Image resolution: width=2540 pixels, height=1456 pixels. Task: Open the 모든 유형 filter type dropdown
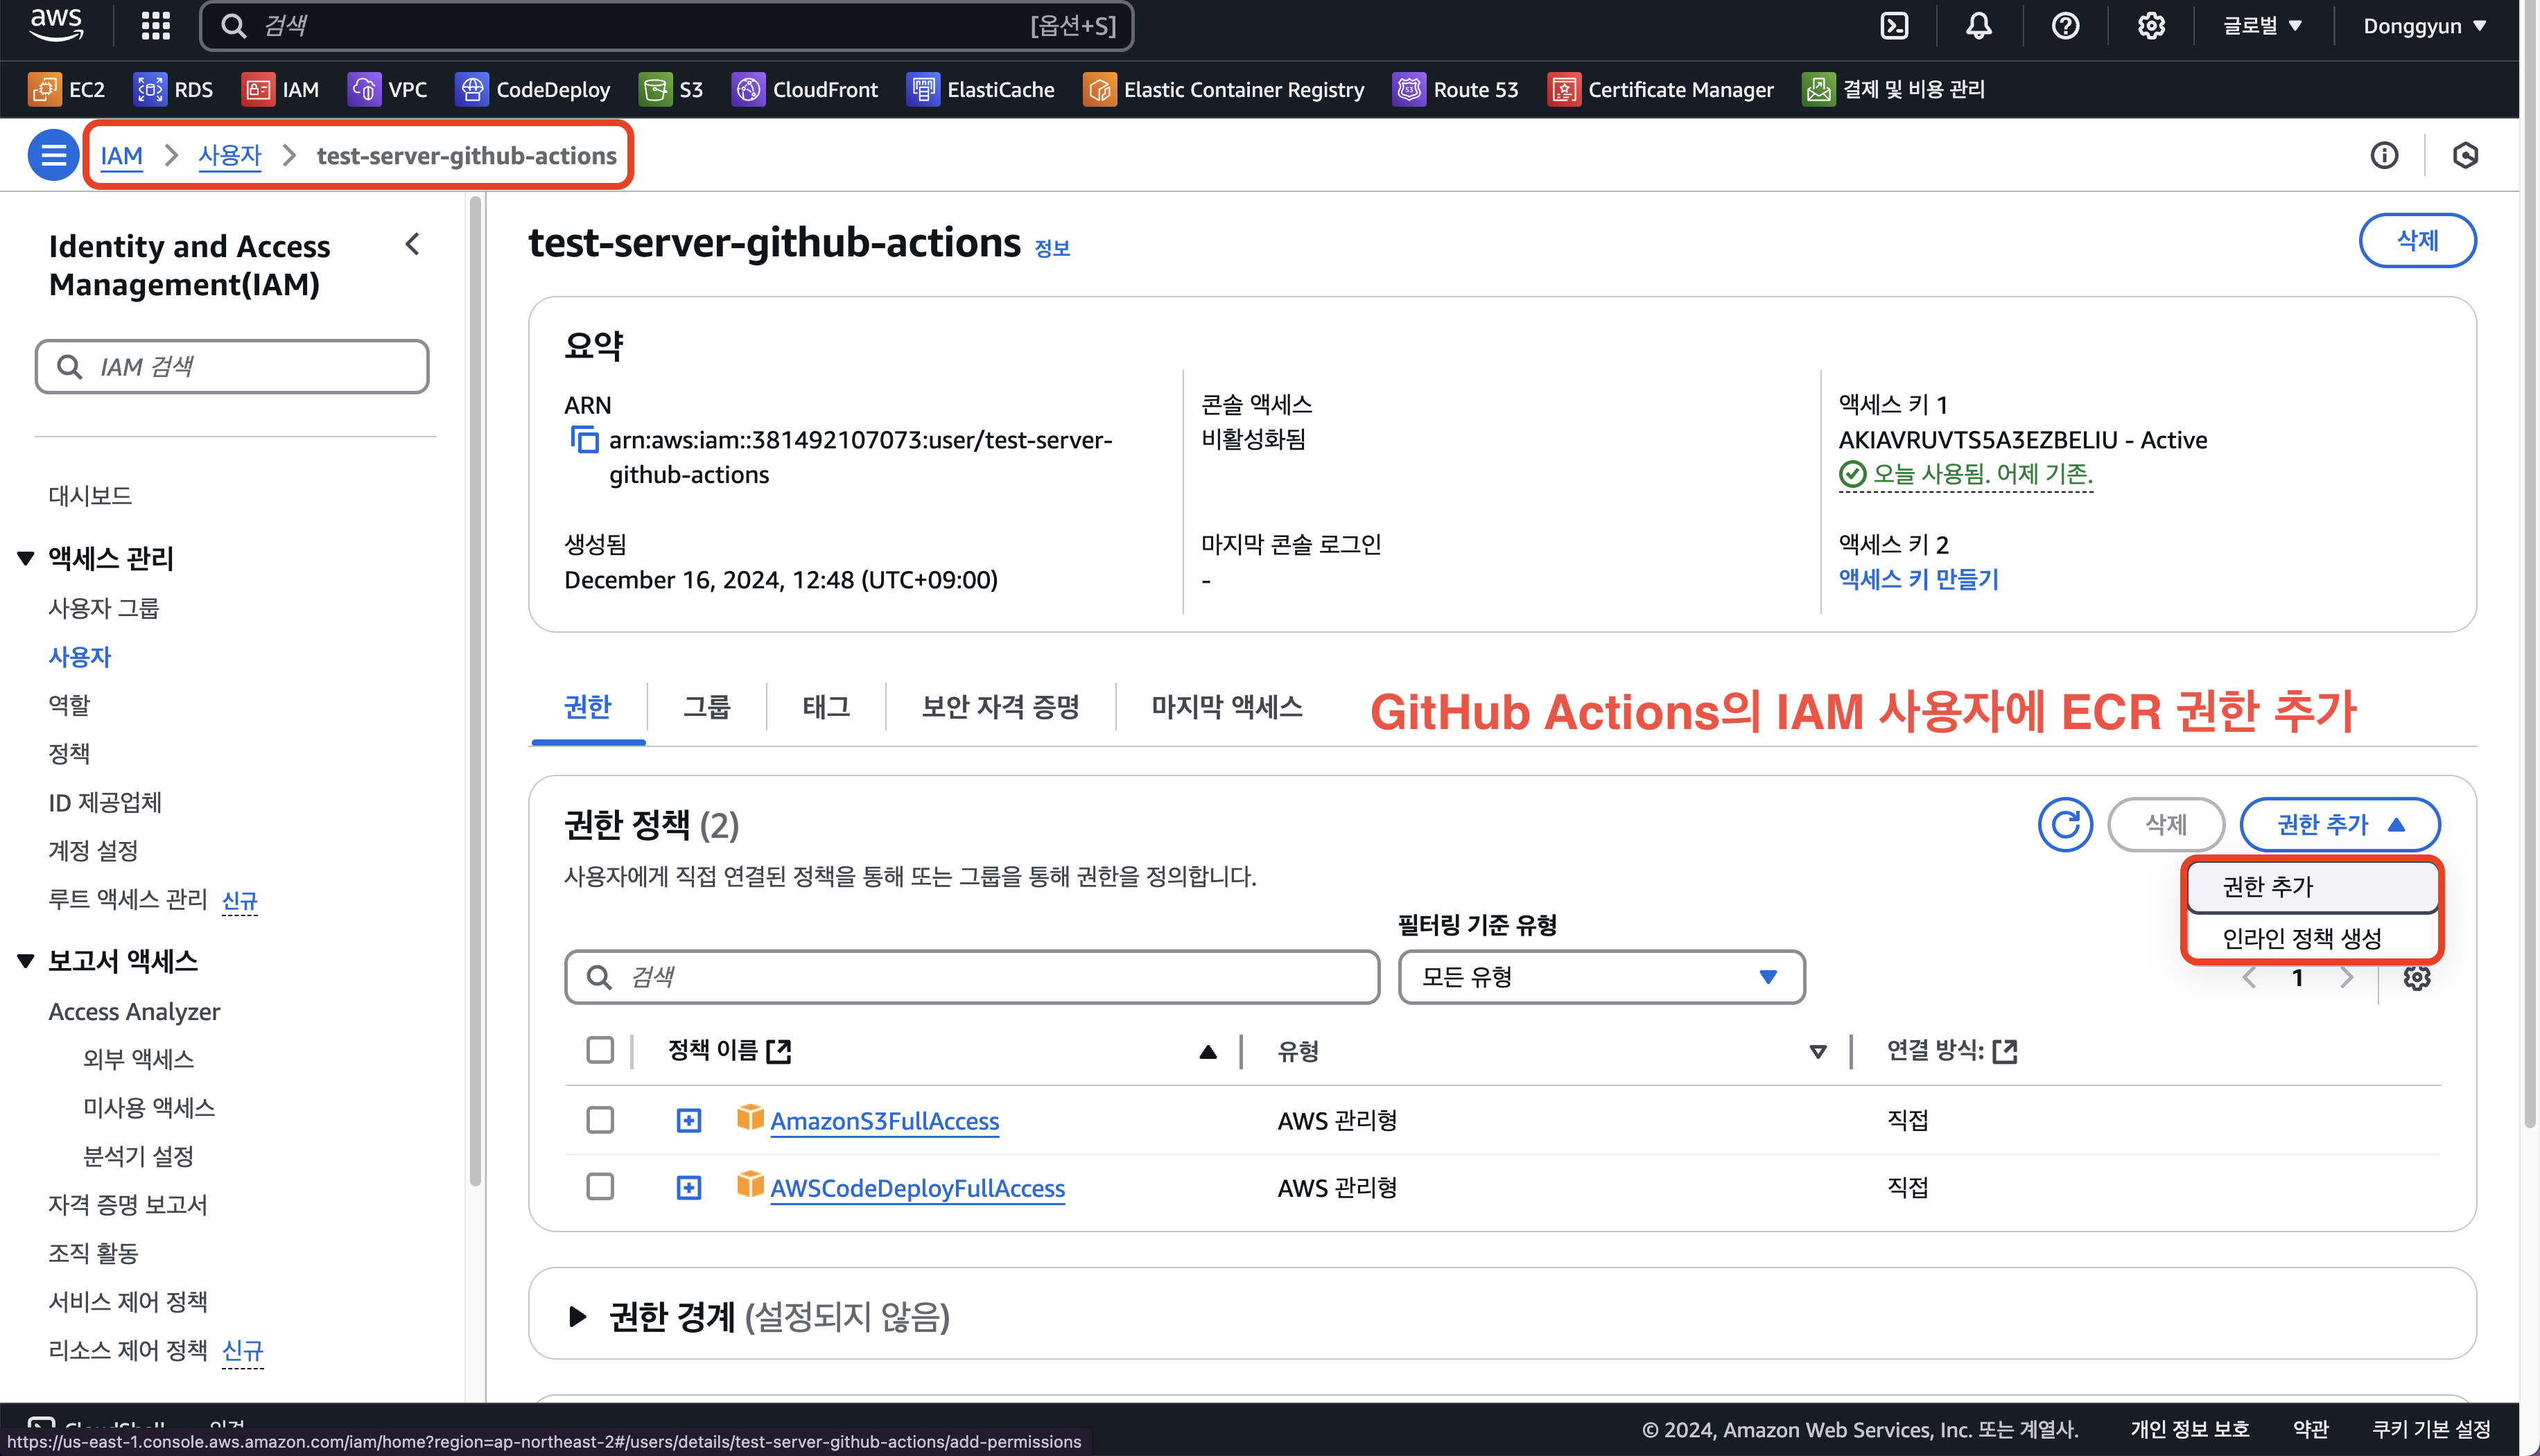click(x=1600, y=977)
